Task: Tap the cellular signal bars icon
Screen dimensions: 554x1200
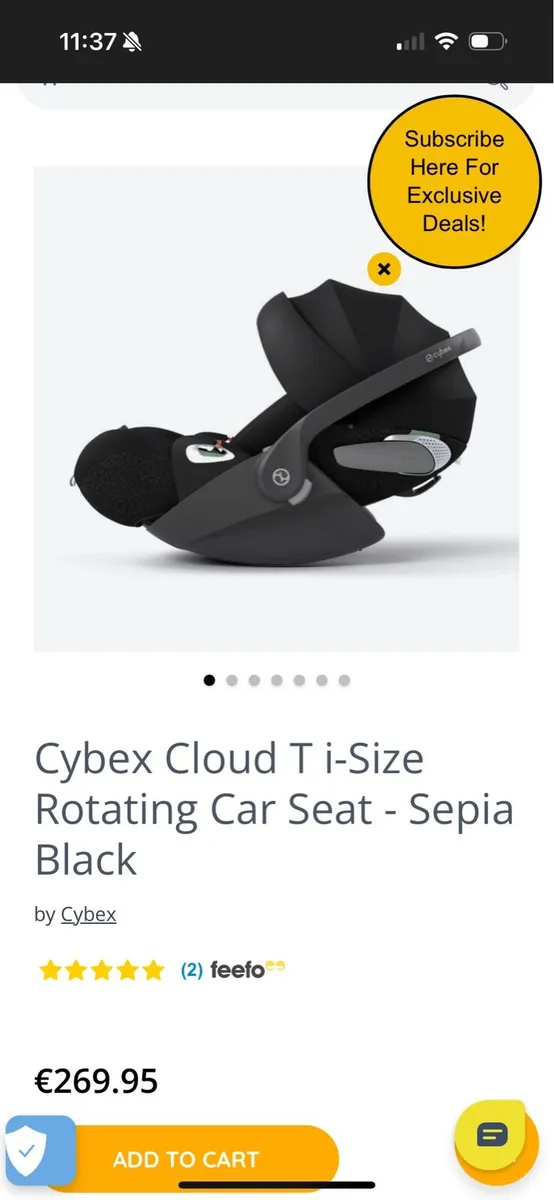Action: point(410,42)
